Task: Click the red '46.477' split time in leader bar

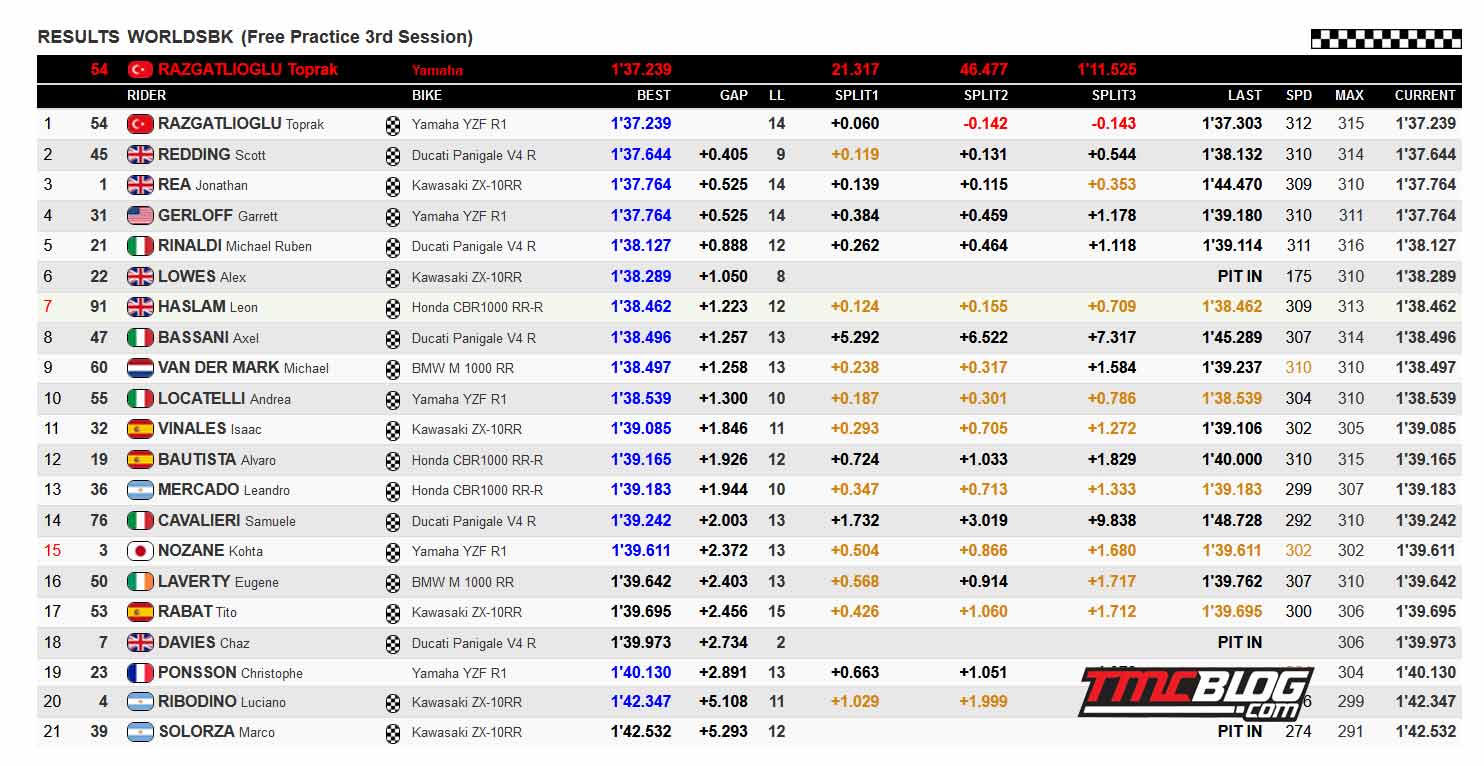Action: point(984,70)
